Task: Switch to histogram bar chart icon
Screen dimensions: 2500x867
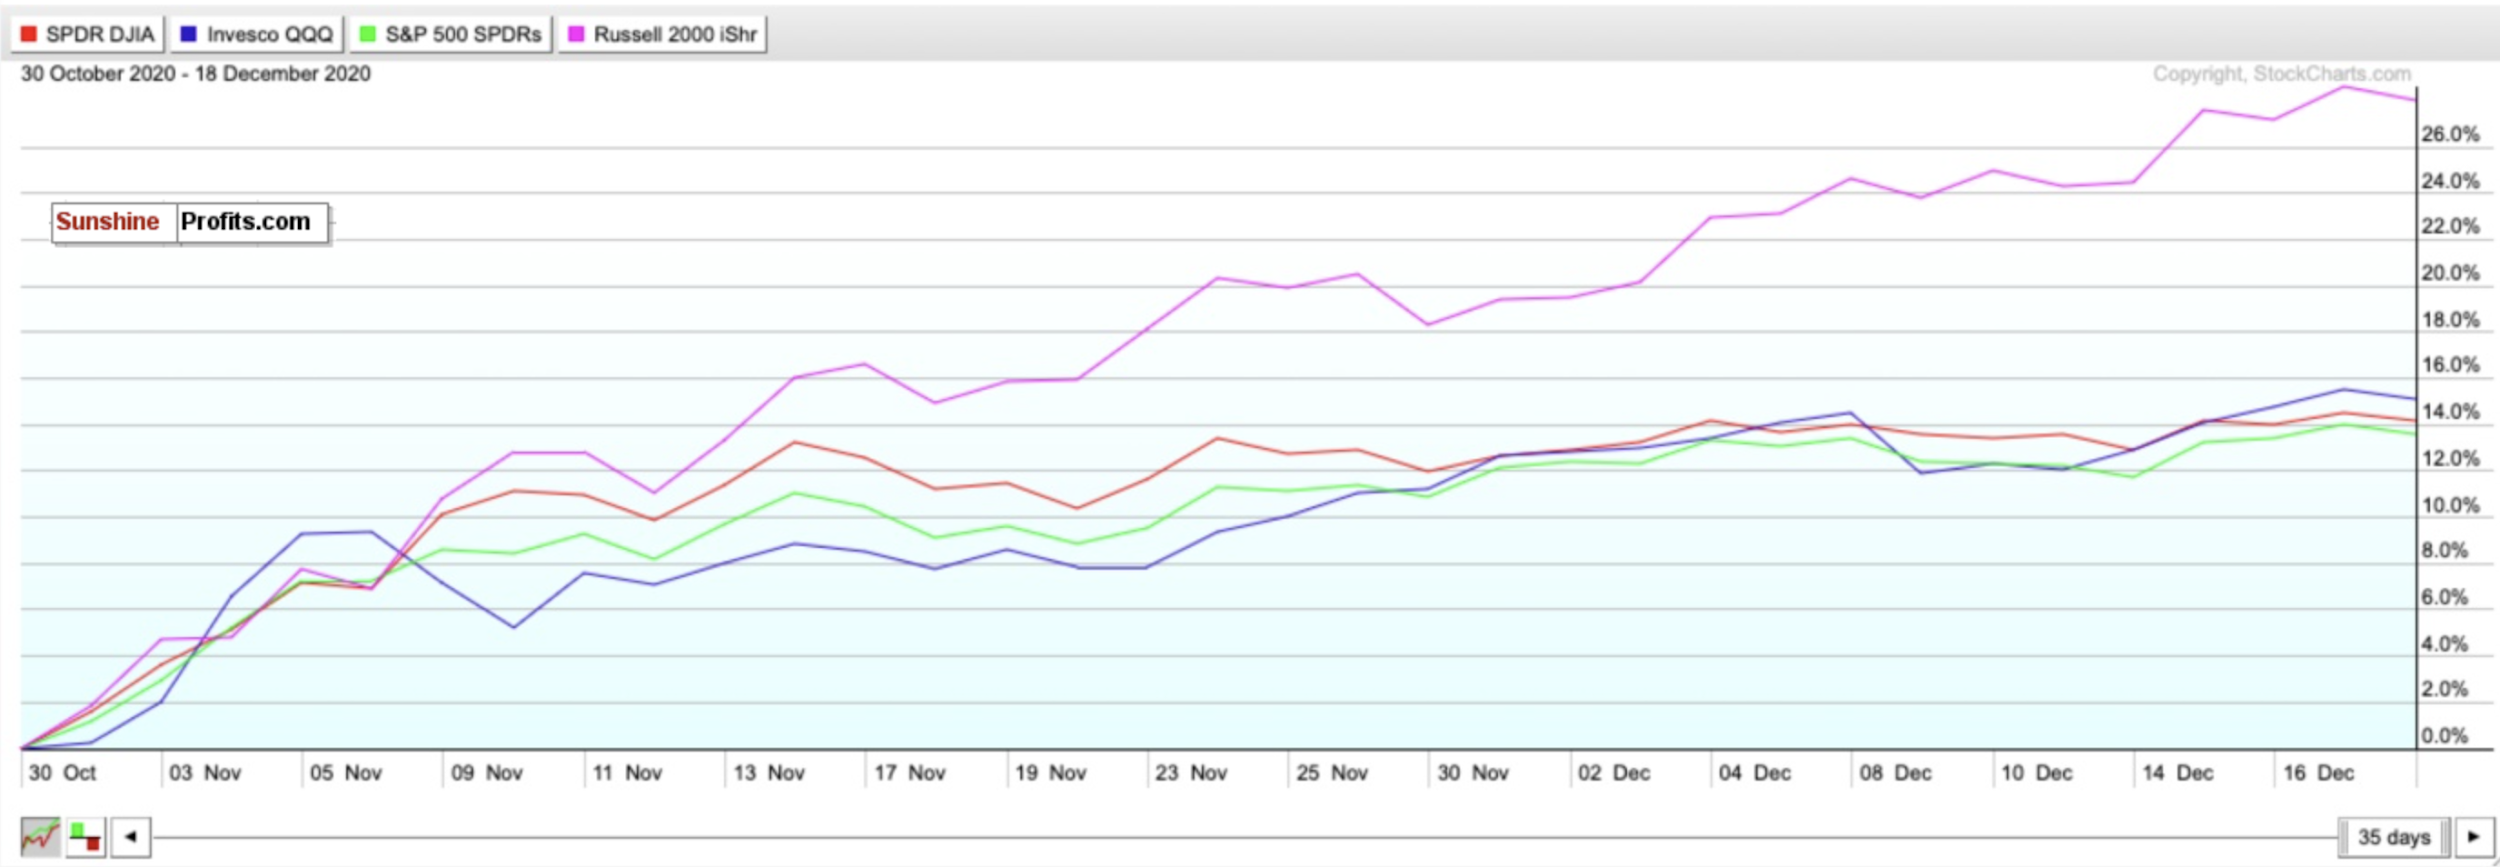Action: (x=86, y=837)
